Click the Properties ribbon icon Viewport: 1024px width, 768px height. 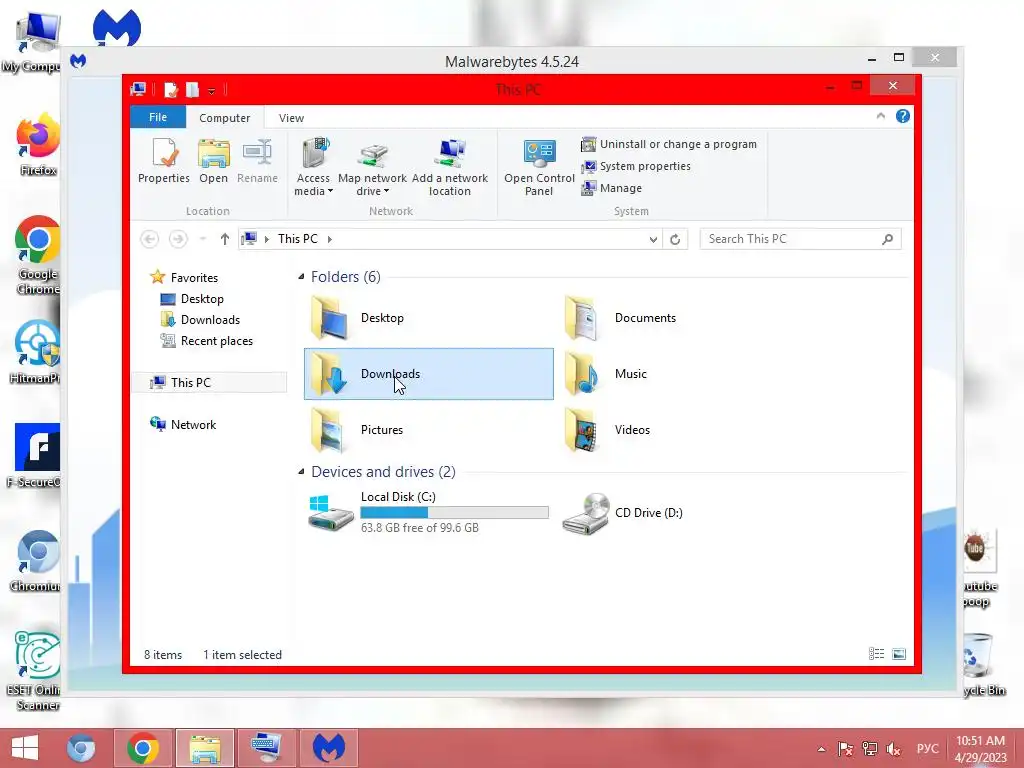[164, 153]
